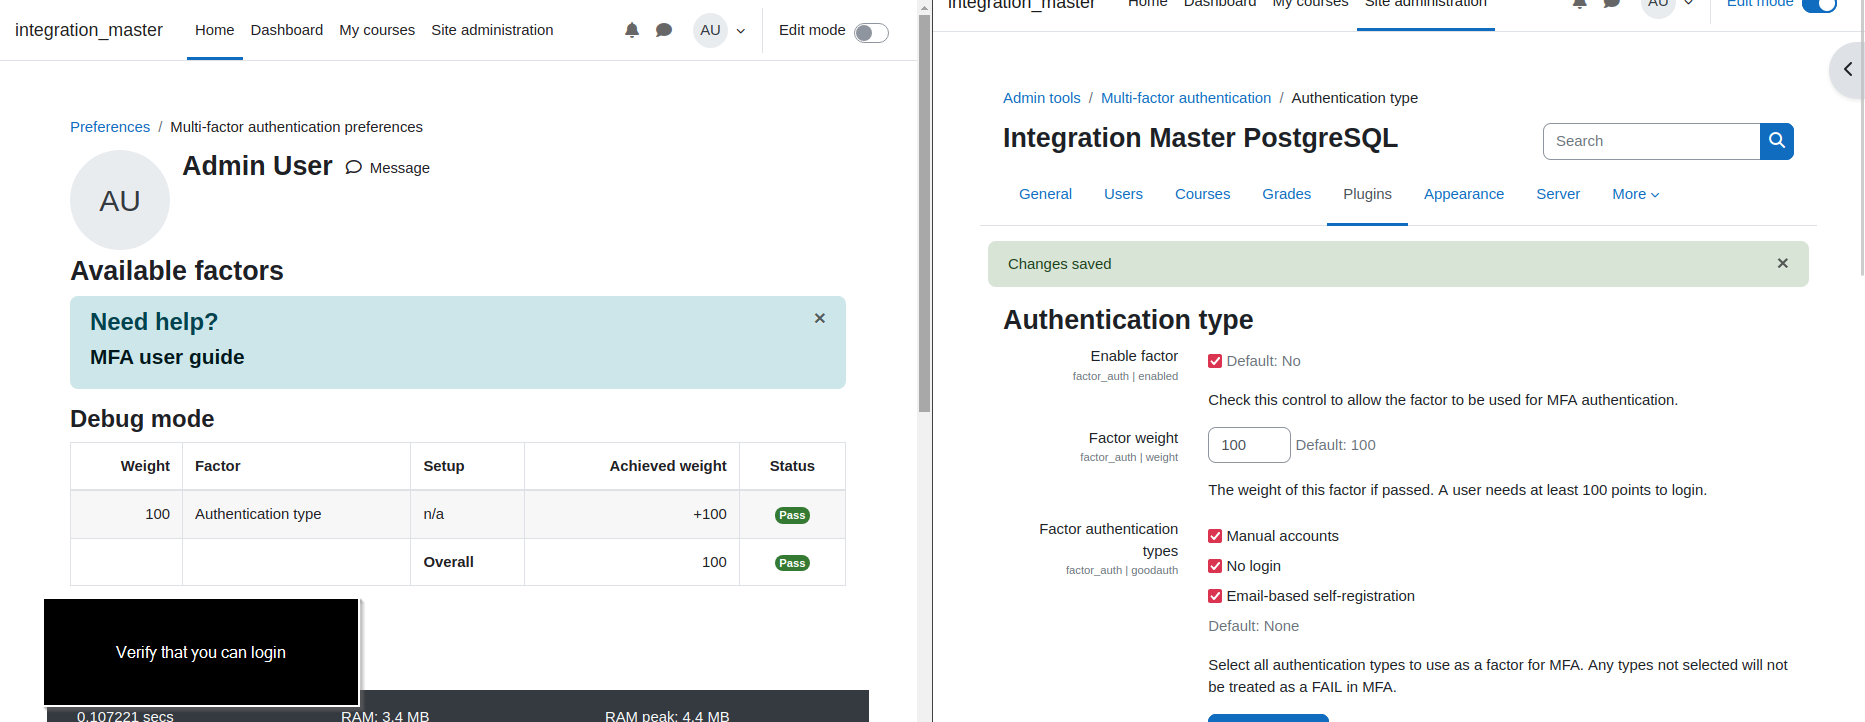
Task: Open Site administration in left window navbar
Action: pos(492,30)
